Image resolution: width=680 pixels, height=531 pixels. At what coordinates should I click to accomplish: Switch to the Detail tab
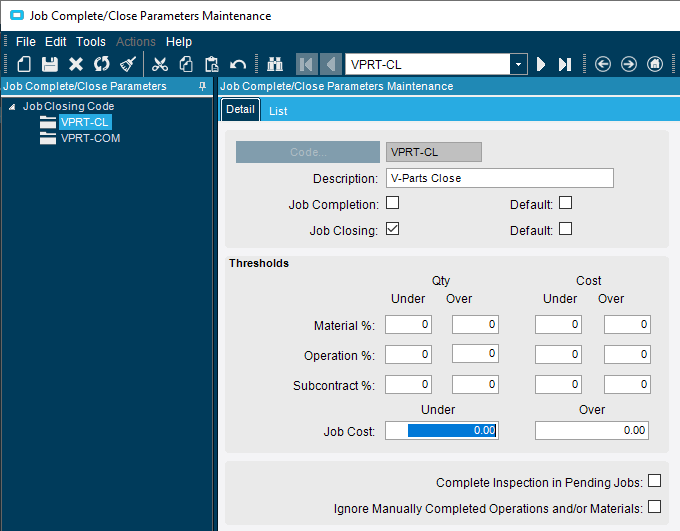pos(240,109)
